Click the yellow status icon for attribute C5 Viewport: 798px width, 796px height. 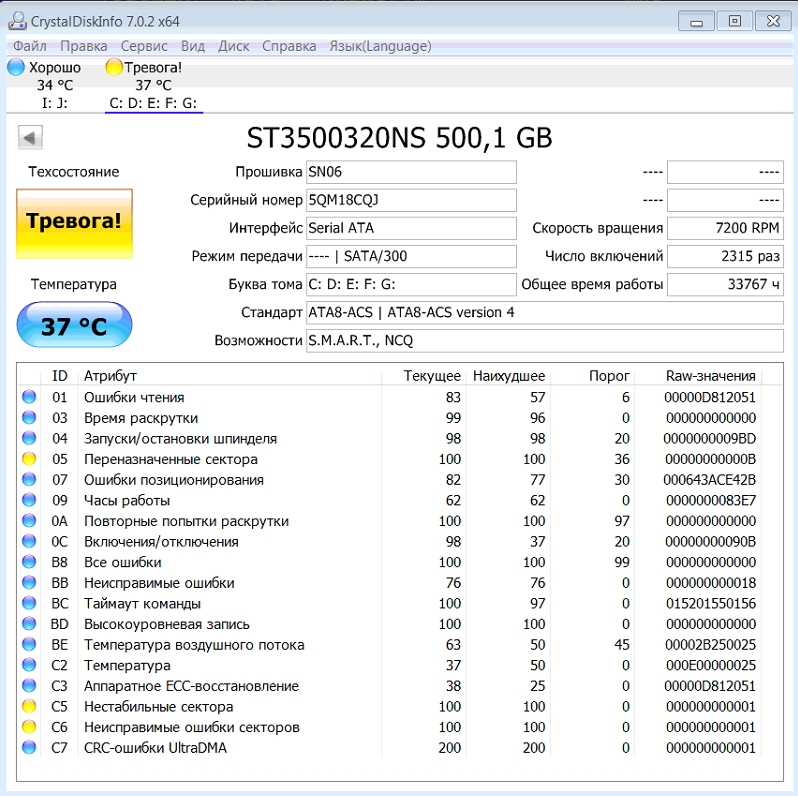28,707
